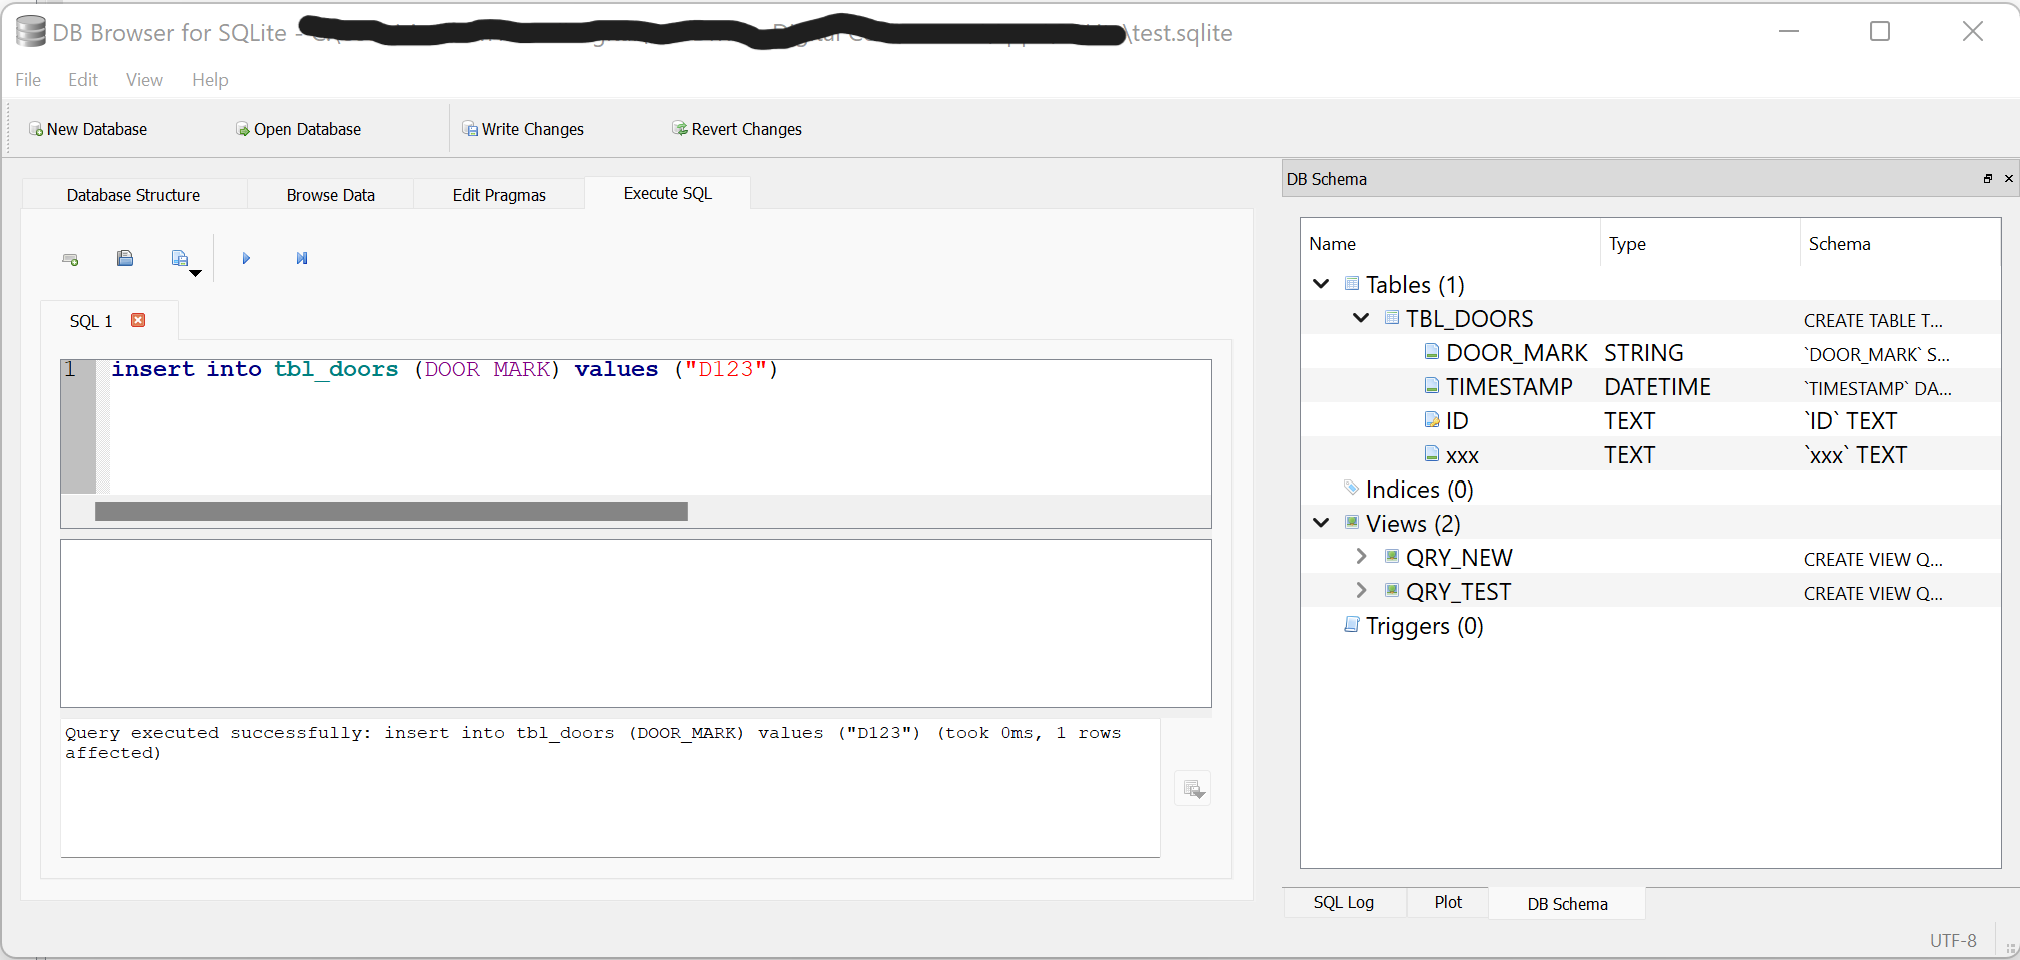Open the Edit menu

click(83, 80)
